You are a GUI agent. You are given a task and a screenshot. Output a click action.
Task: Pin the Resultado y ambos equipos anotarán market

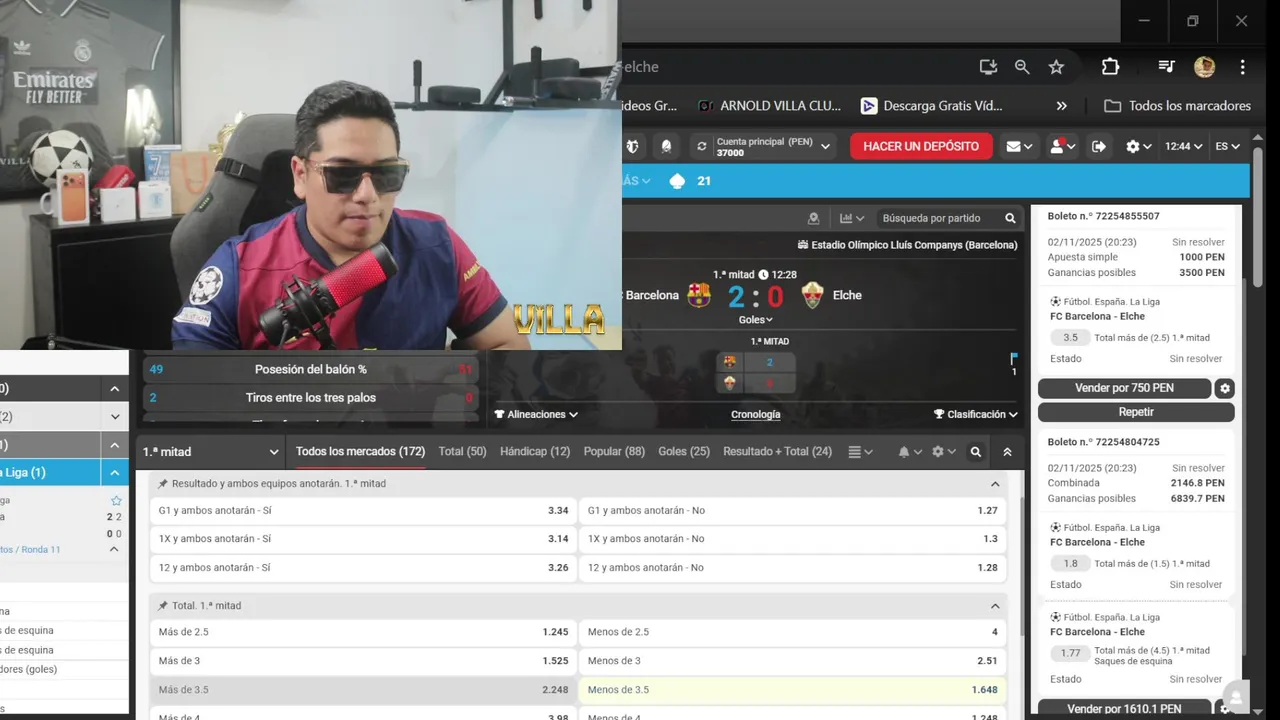pos(163,484)
